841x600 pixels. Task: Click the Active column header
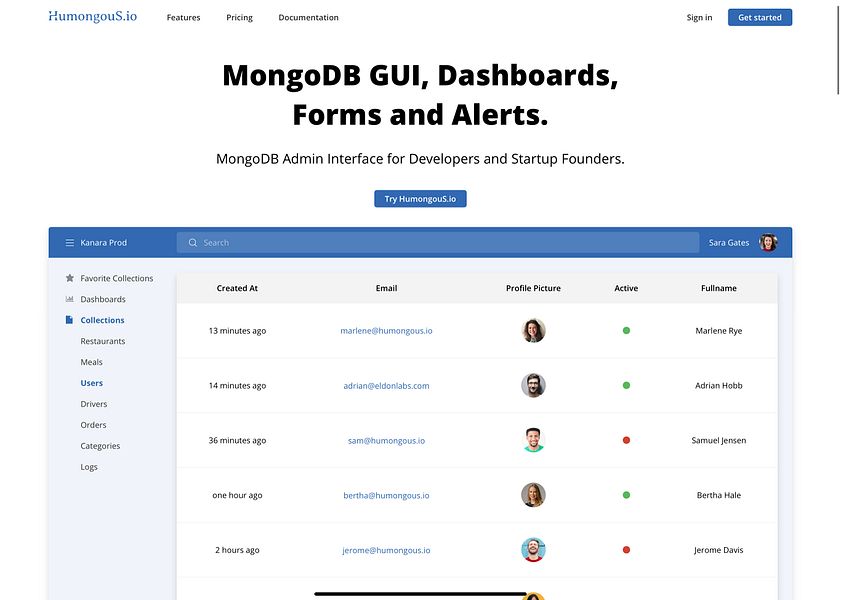click(626, 288)
